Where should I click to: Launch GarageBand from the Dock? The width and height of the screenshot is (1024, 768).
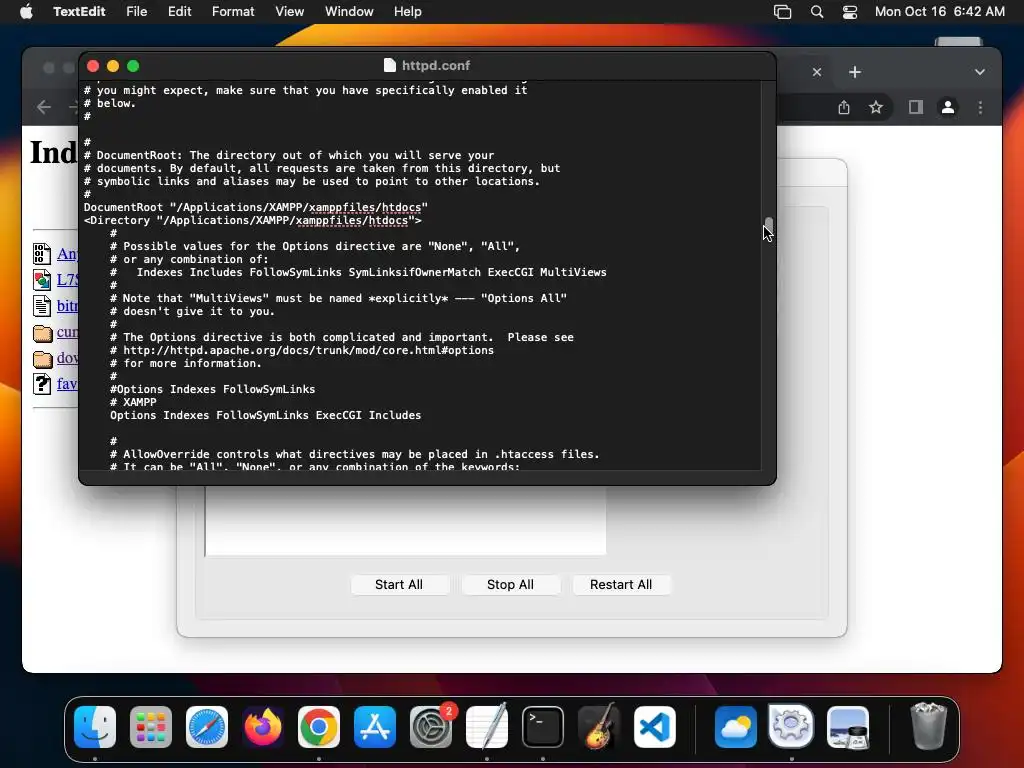click(x=599, y=727)
